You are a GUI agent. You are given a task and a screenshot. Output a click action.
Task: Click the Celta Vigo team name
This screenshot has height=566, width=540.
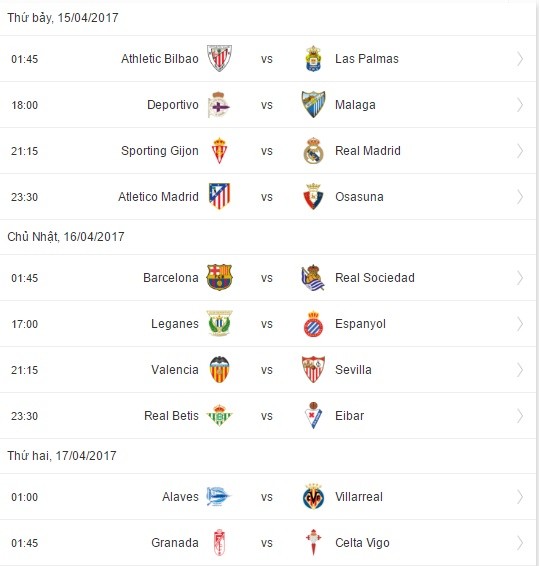pyautogui.click(x=362, y=543)
